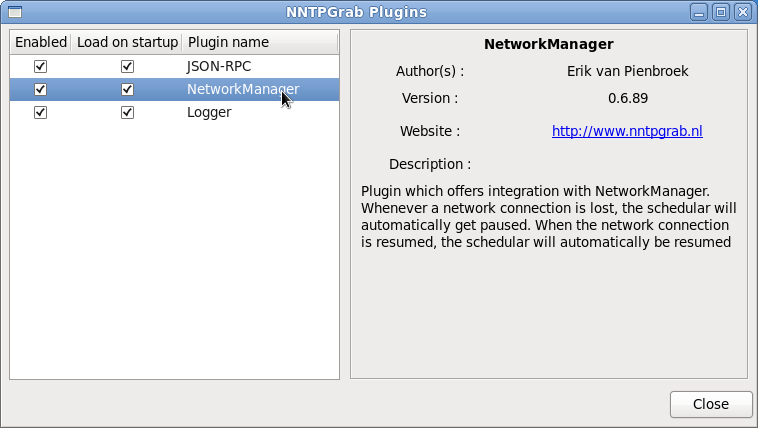Image resolution: width=758 pixels, height=428 pixels.
Task: Close the window using title bar X
Action: [742, 12]
